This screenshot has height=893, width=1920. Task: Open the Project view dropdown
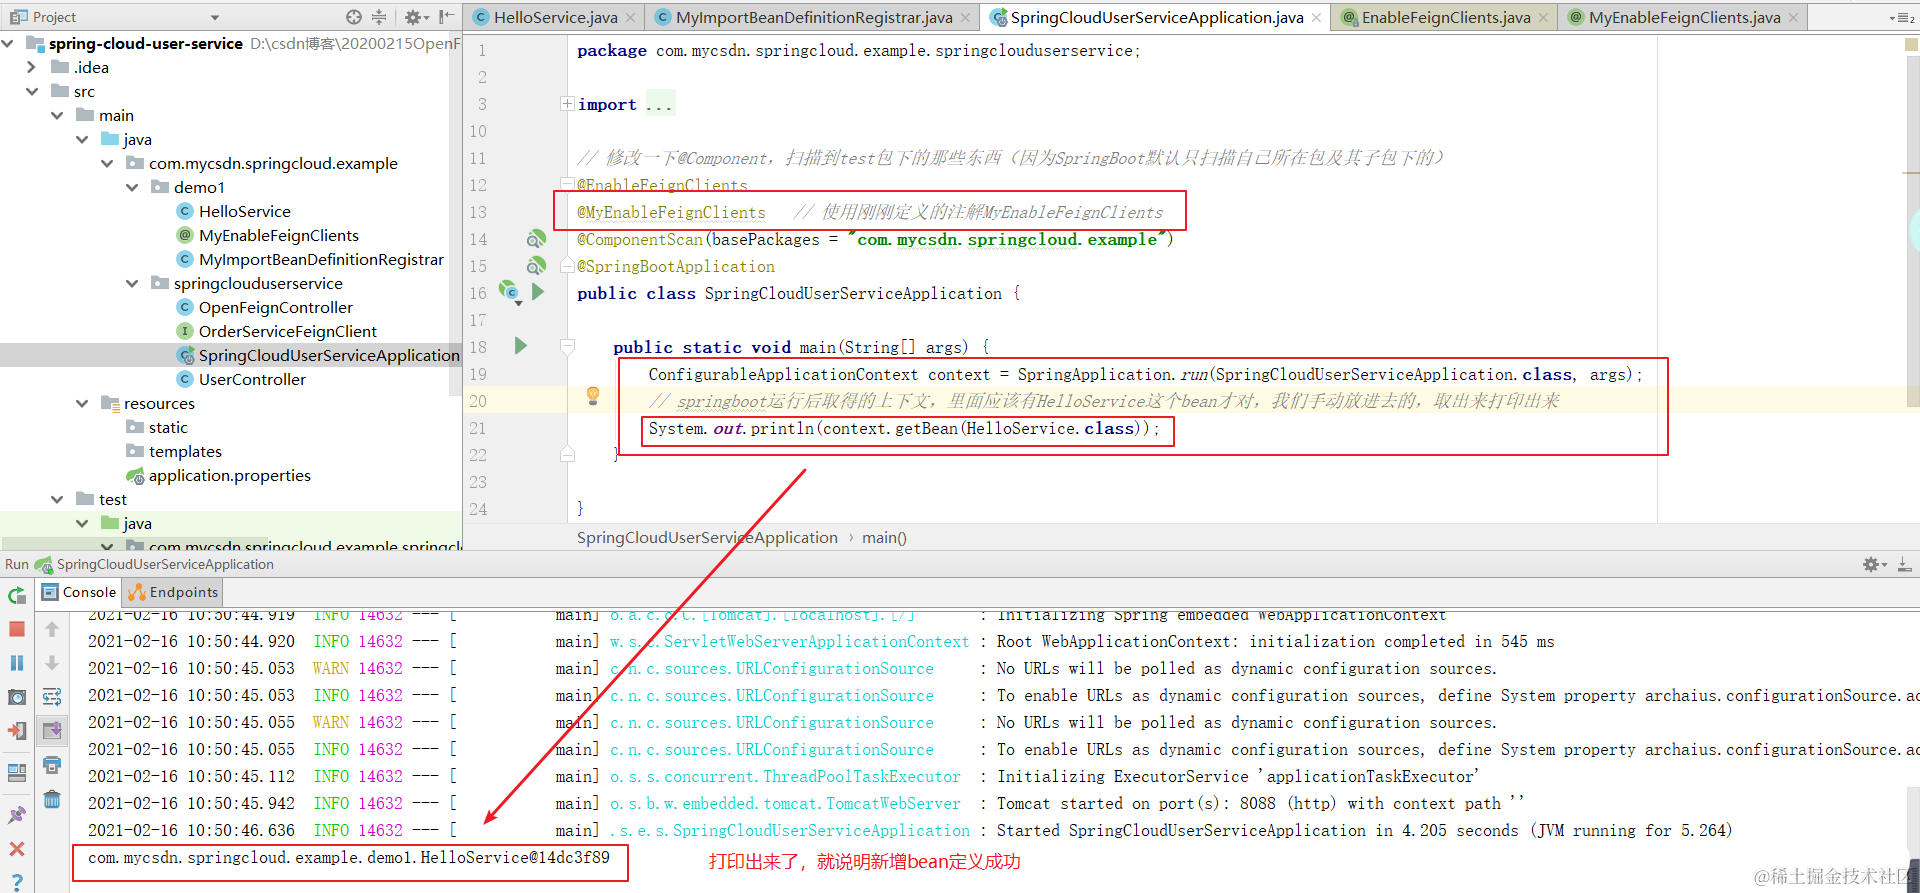coord(214,17)
